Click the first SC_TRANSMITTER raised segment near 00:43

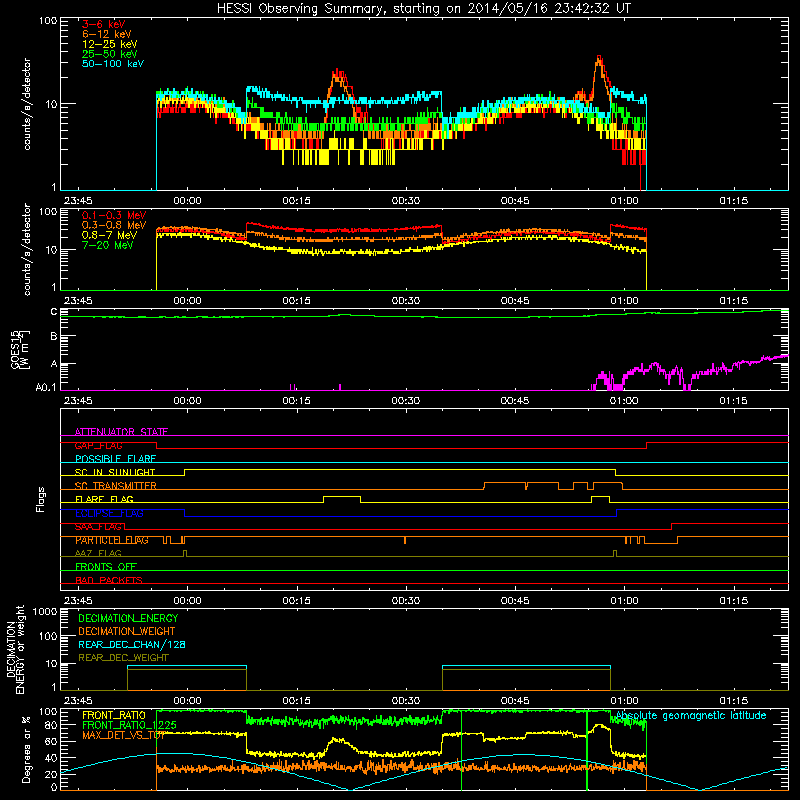505,483
